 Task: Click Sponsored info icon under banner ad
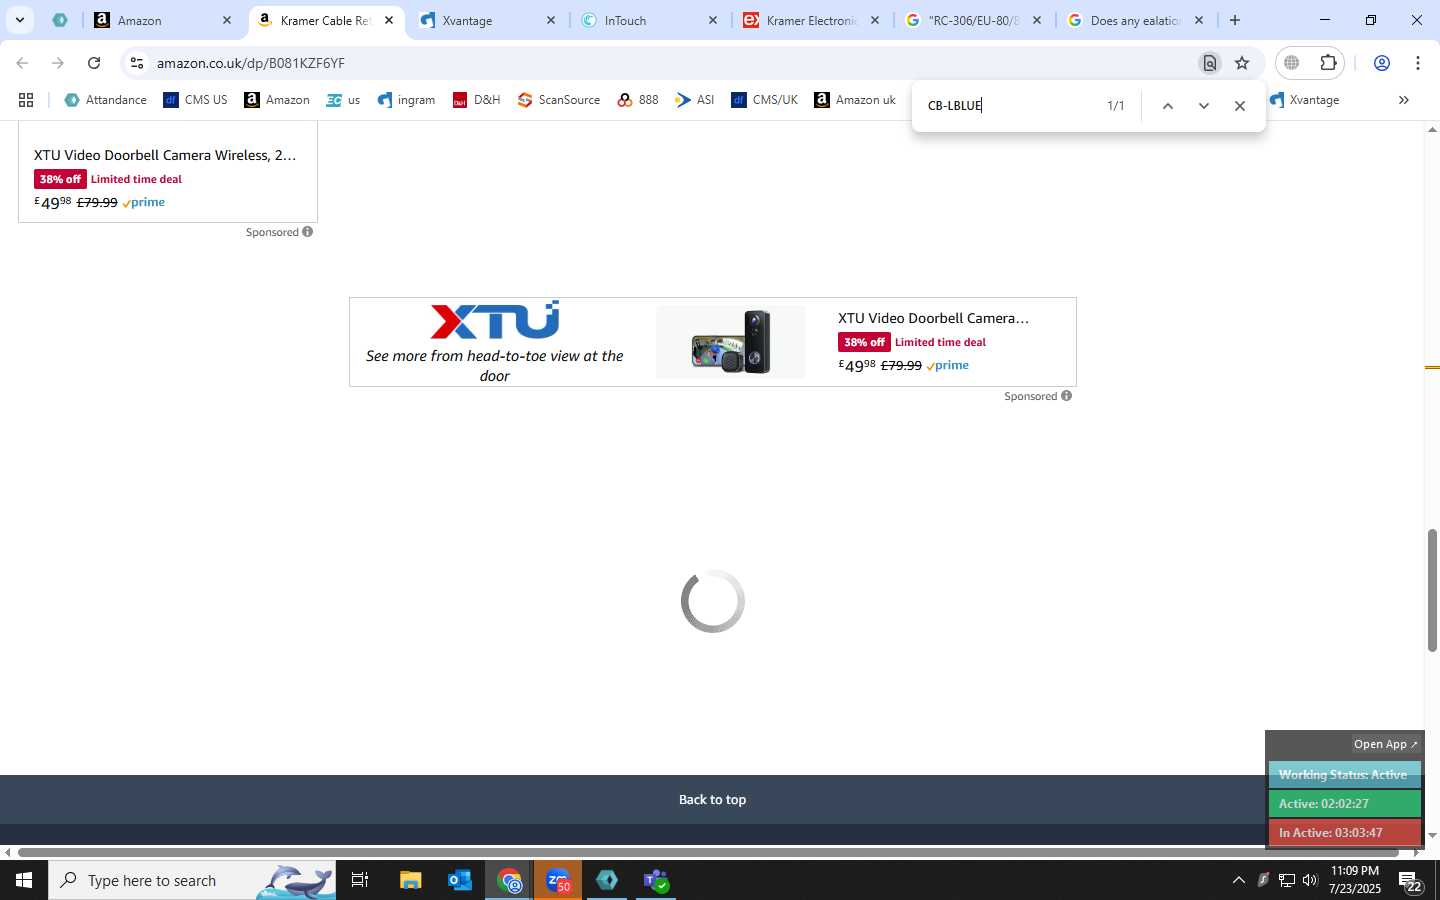click(1067, 396)
